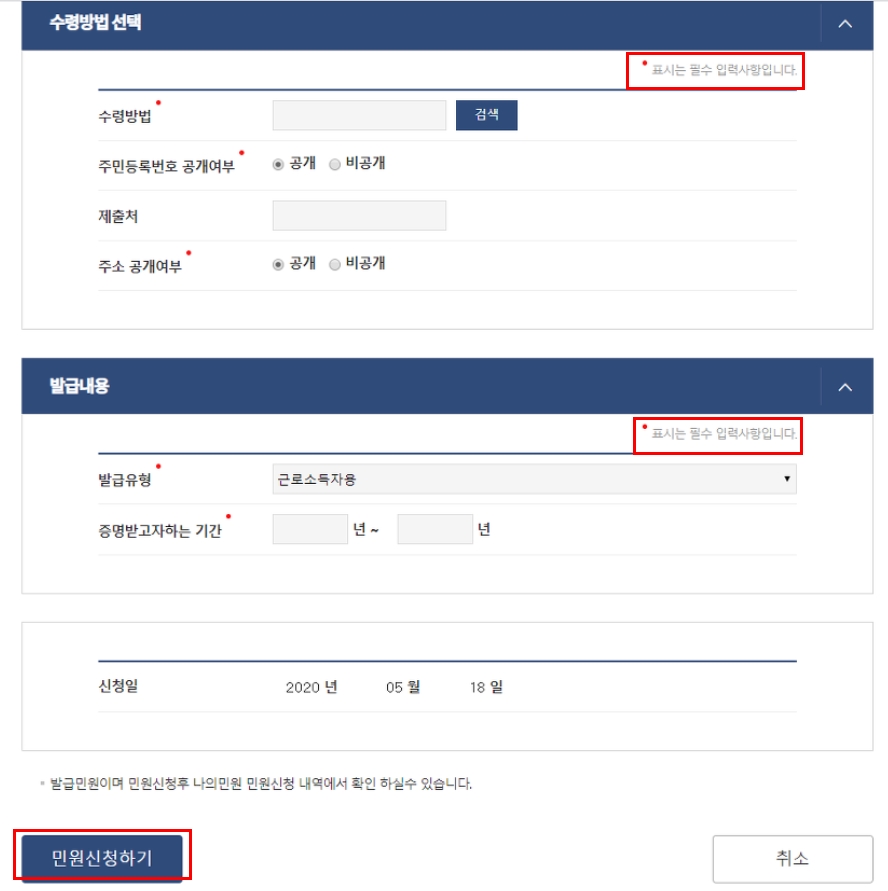Click the 05 월 application month value
Screen dimensions: 888x891
click(403, 687)
